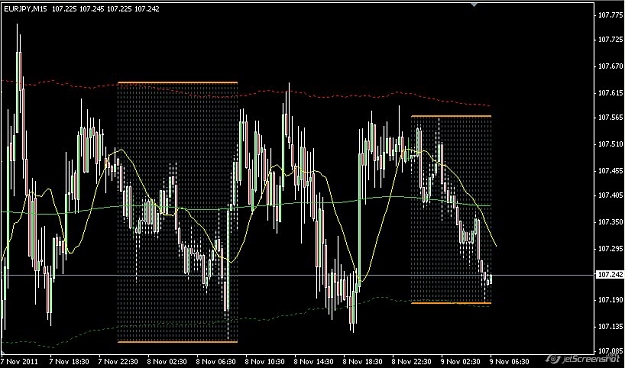
Task: Click the 8 Nov 02:30 time label
Action: point(167,362)
